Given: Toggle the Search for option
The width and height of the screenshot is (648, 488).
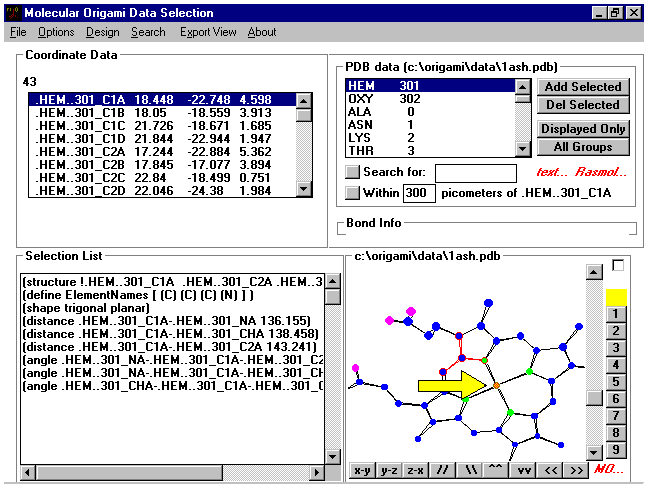Looking at the screenshot, I should point(352,173).
